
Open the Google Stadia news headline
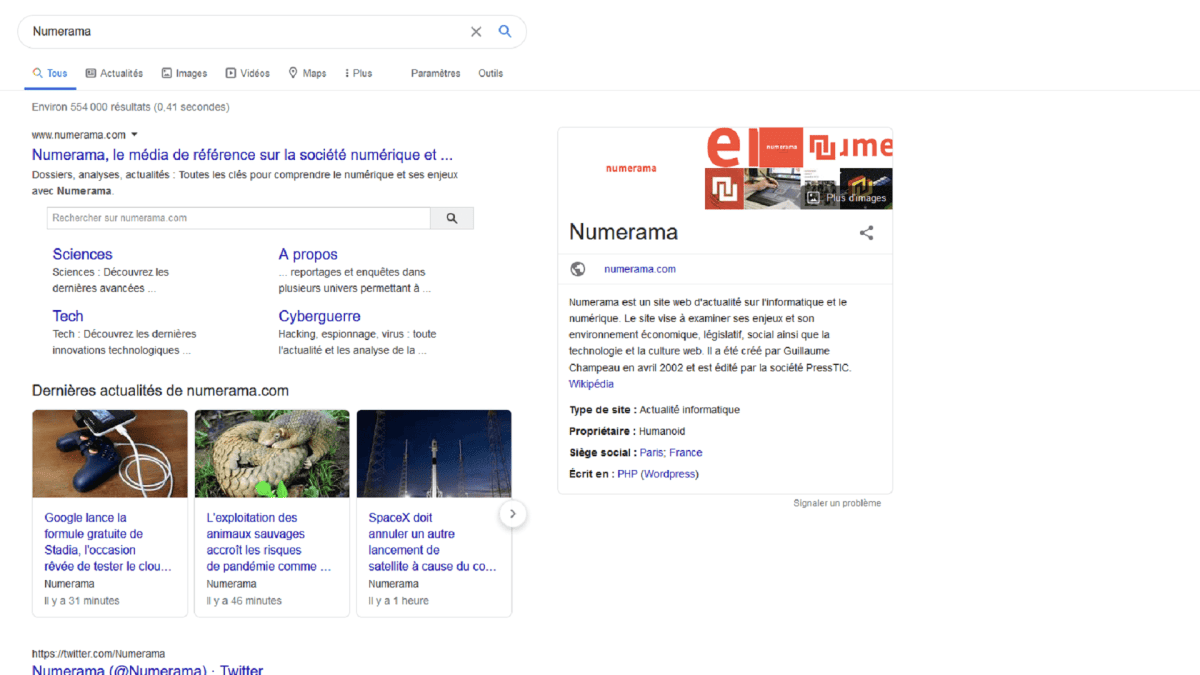(x=108, y=542)
